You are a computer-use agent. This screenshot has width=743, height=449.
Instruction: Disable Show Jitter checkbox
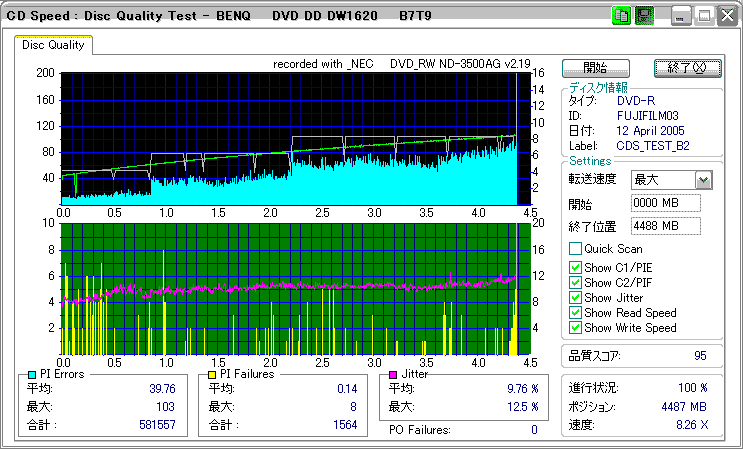pyautogui.click(x=575, y=298)
